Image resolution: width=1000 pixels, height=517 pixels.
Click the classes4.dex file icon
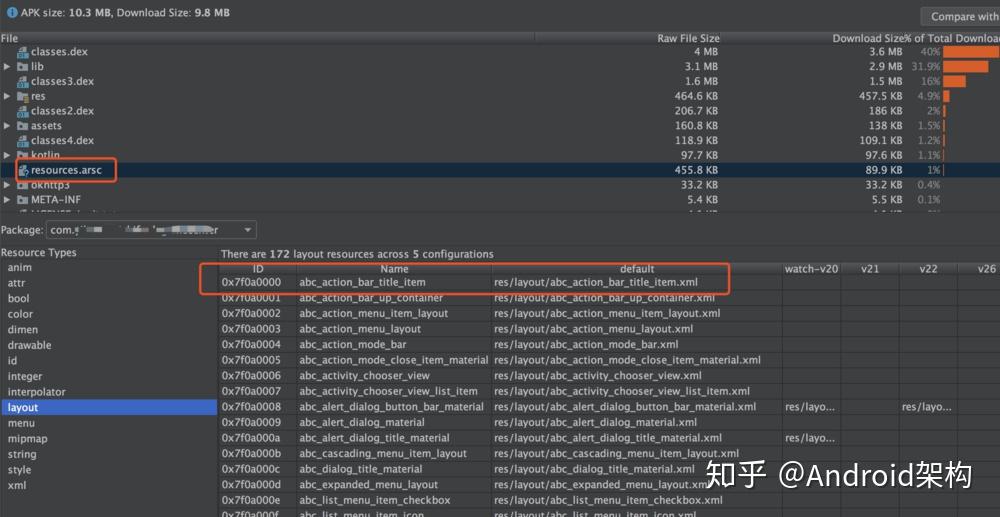click(23, 140)
